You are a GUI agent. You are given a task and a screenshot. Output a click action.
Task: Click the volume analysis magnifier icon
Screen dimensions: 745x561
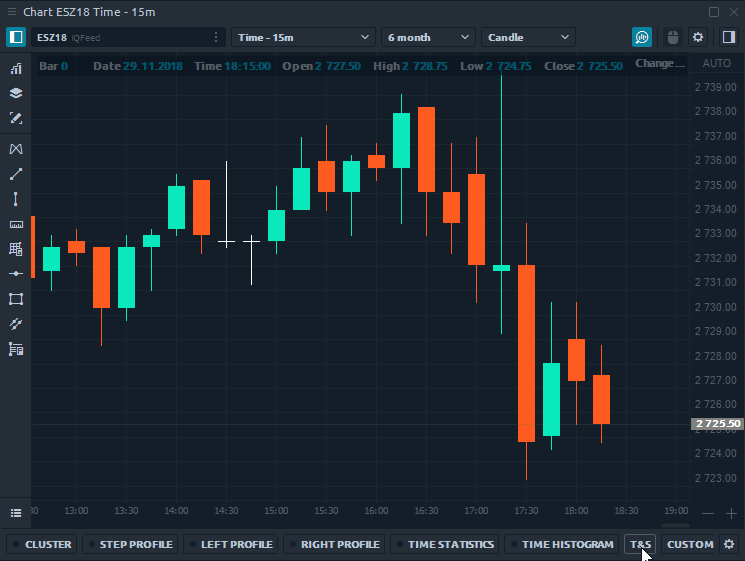pyautogui.click(x=642, y=37)
